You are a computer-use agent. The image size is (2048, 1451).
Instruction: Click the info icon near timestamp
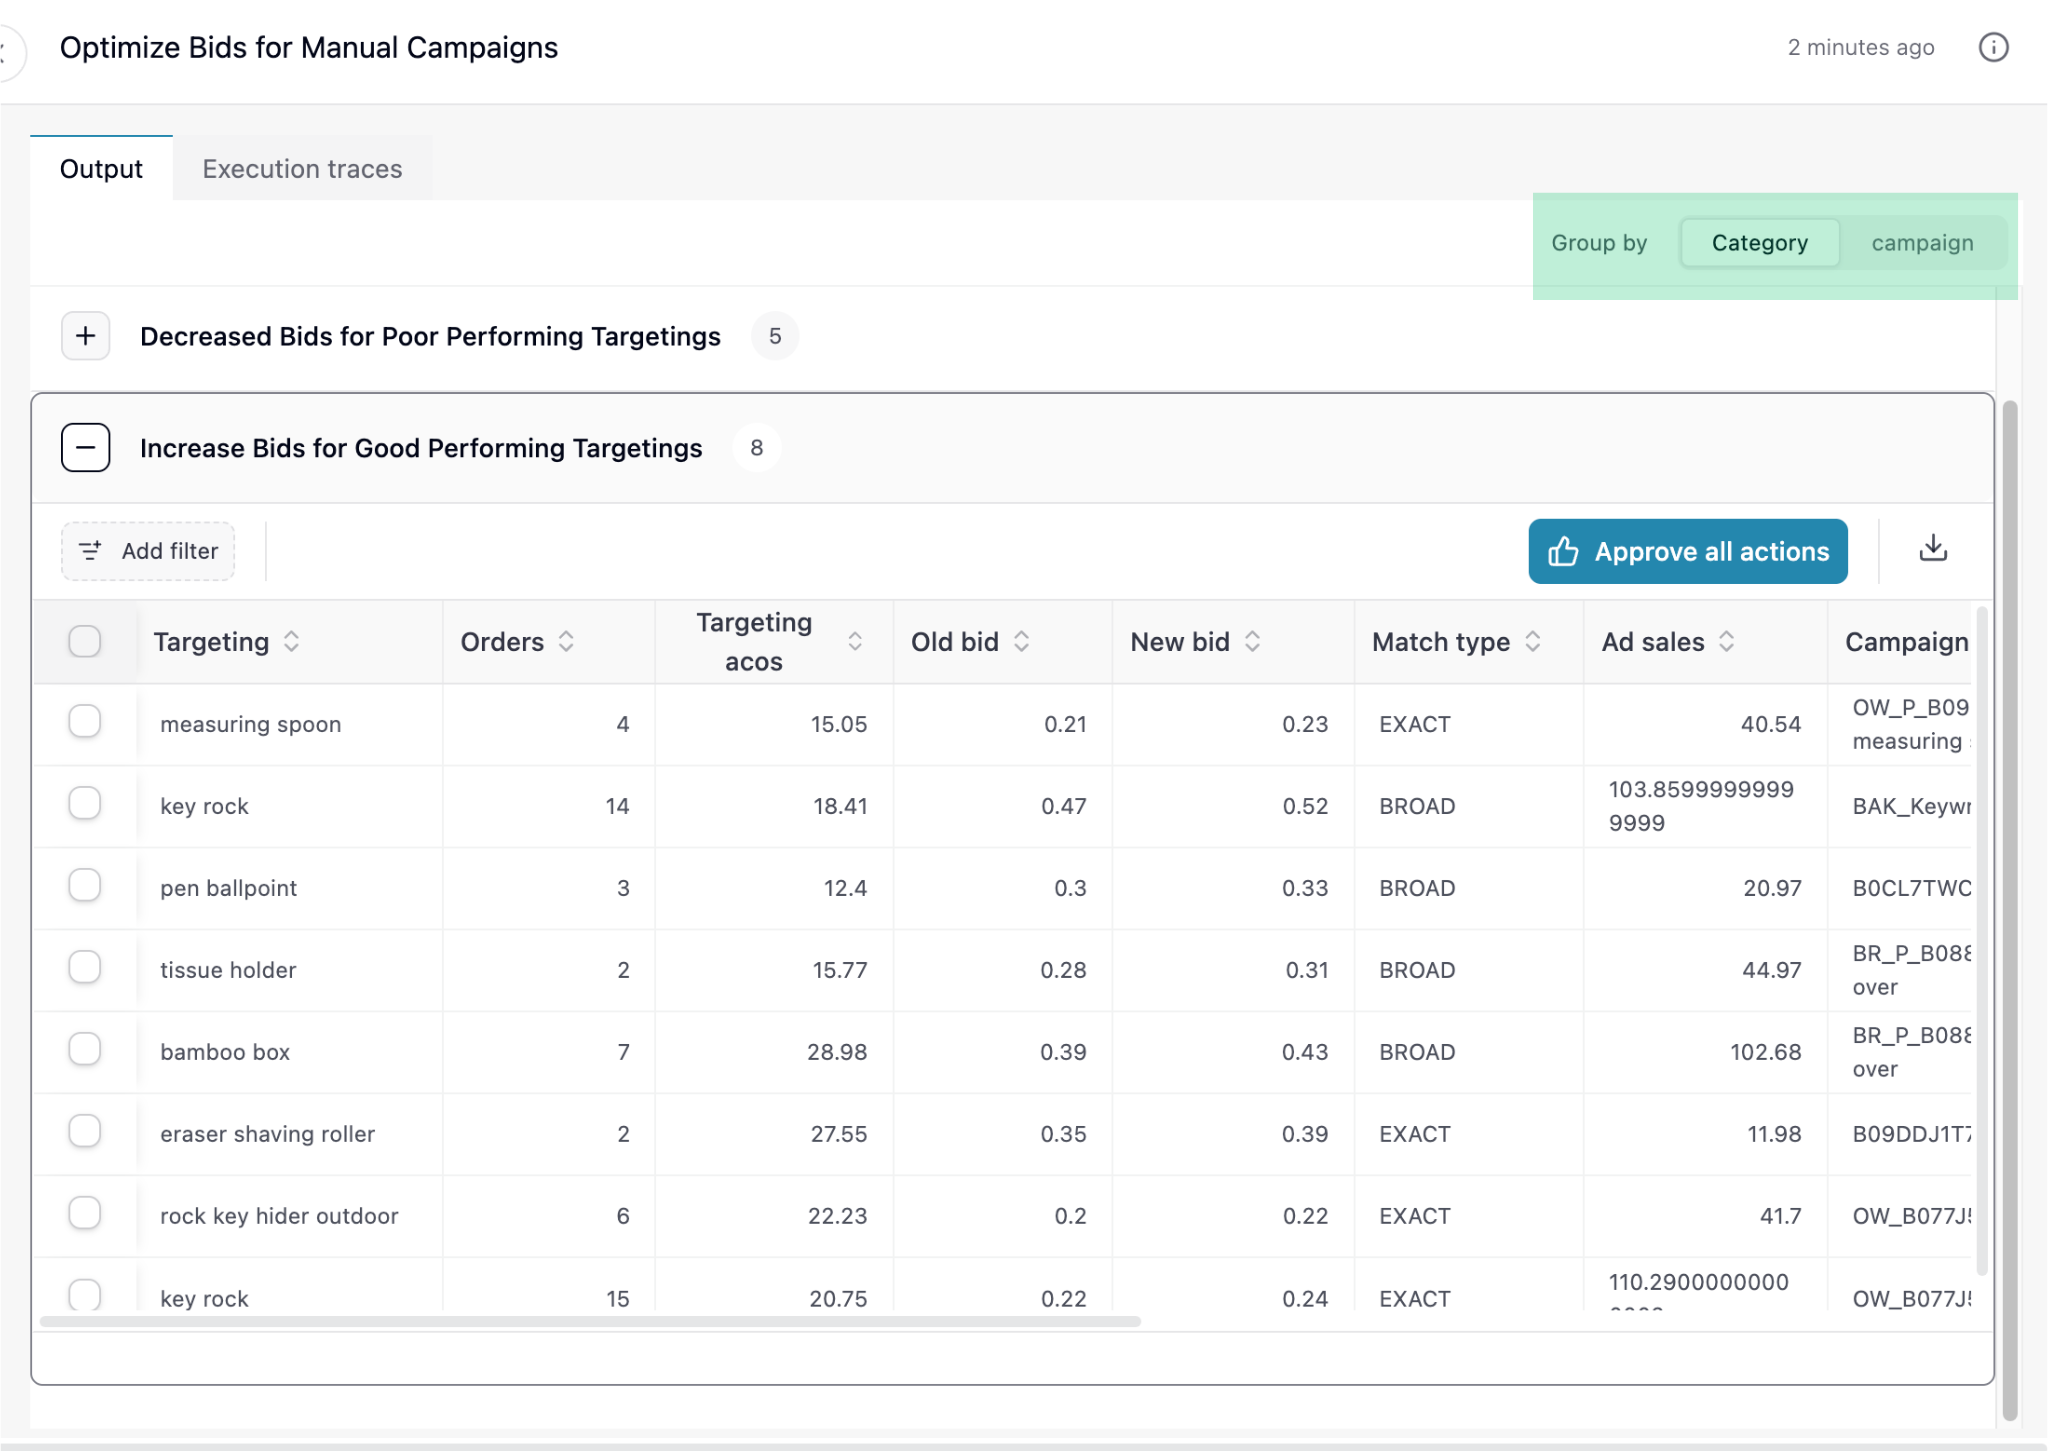pos(1993,47)
